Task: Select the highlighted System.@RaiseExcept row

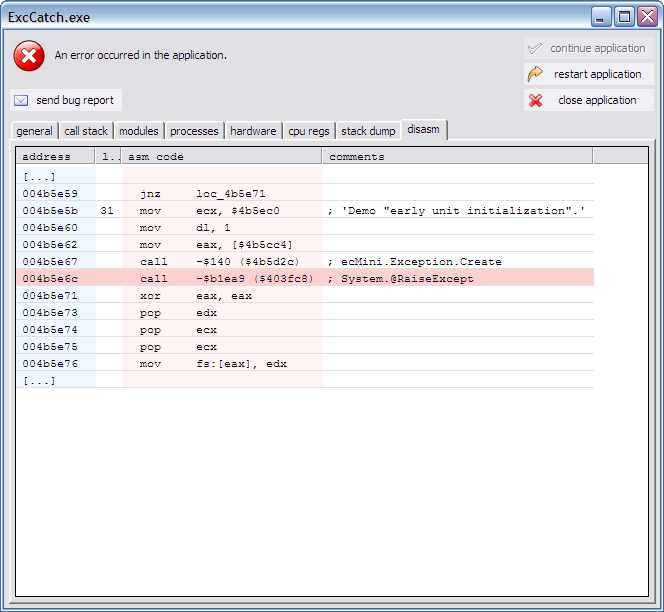Action: click(x=305, y=279)
